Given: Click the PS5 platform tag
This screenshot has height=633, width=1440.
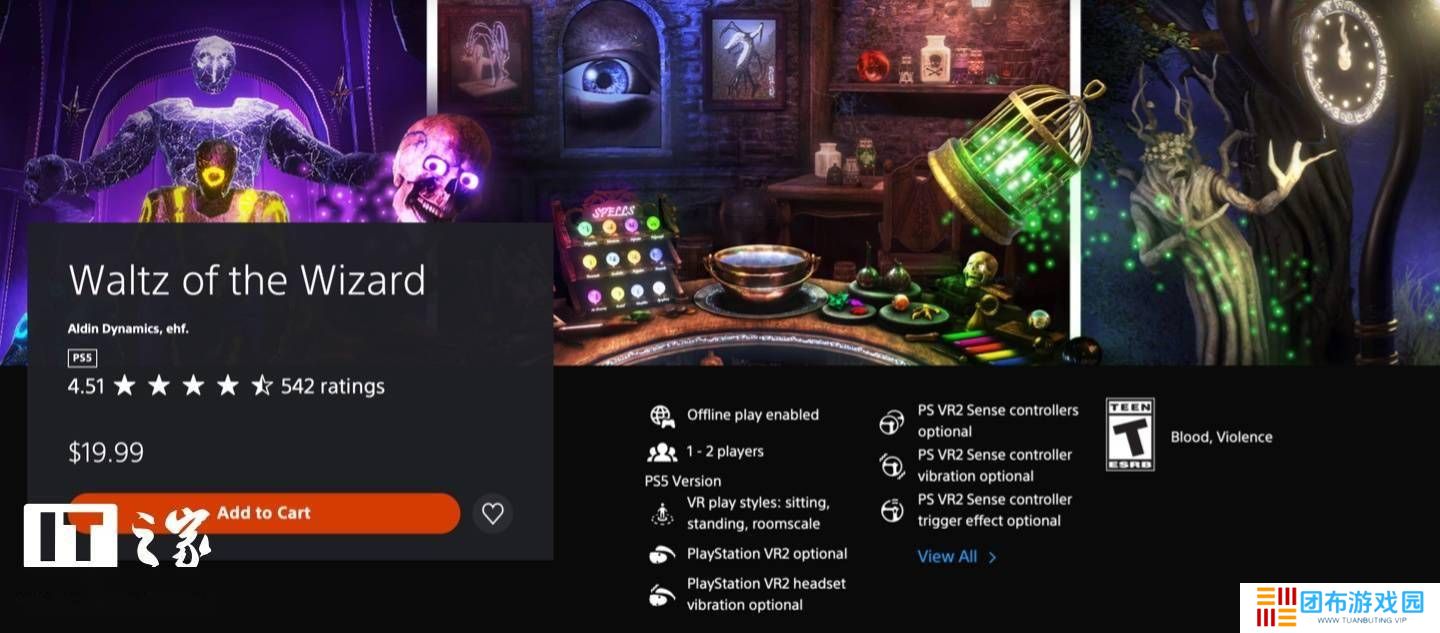Looking at the screenshot, I should click(x=82, y=358).
